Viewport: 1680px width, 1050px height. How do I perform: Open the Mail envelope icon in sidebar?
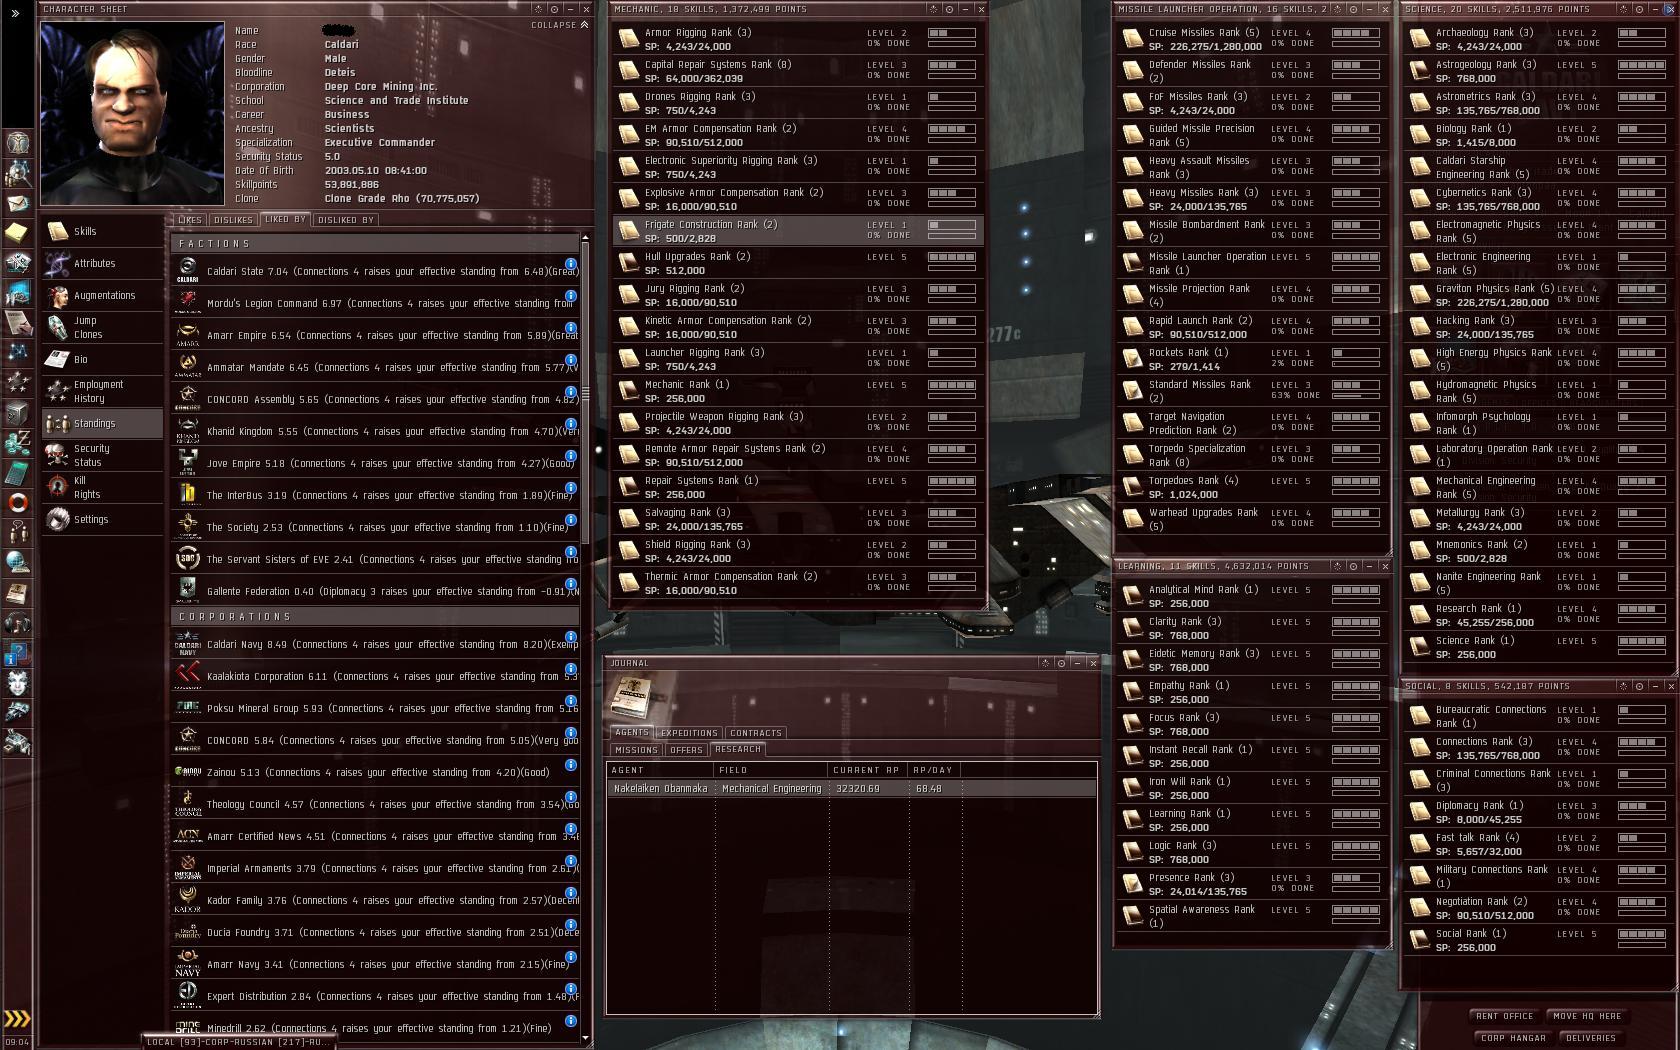[17, 203]
